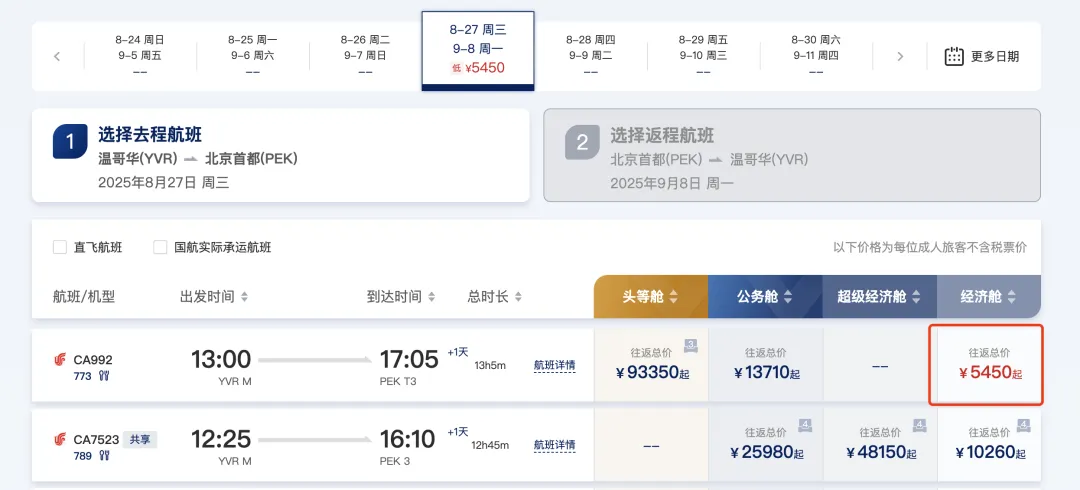Sort flights by 总时长 total duration
Image resolution: width=1080 pixels, height=490 pixels.
click(x=496, y=297)
